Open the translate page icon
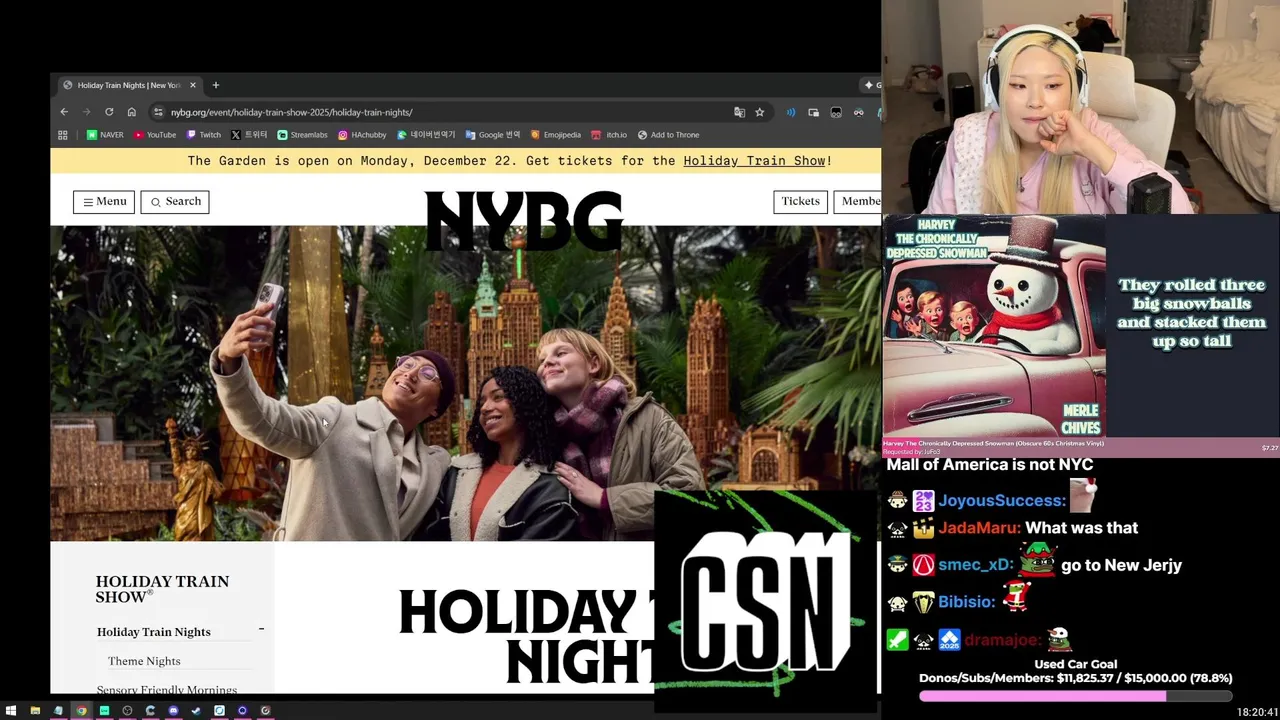 tap(739, 112)
